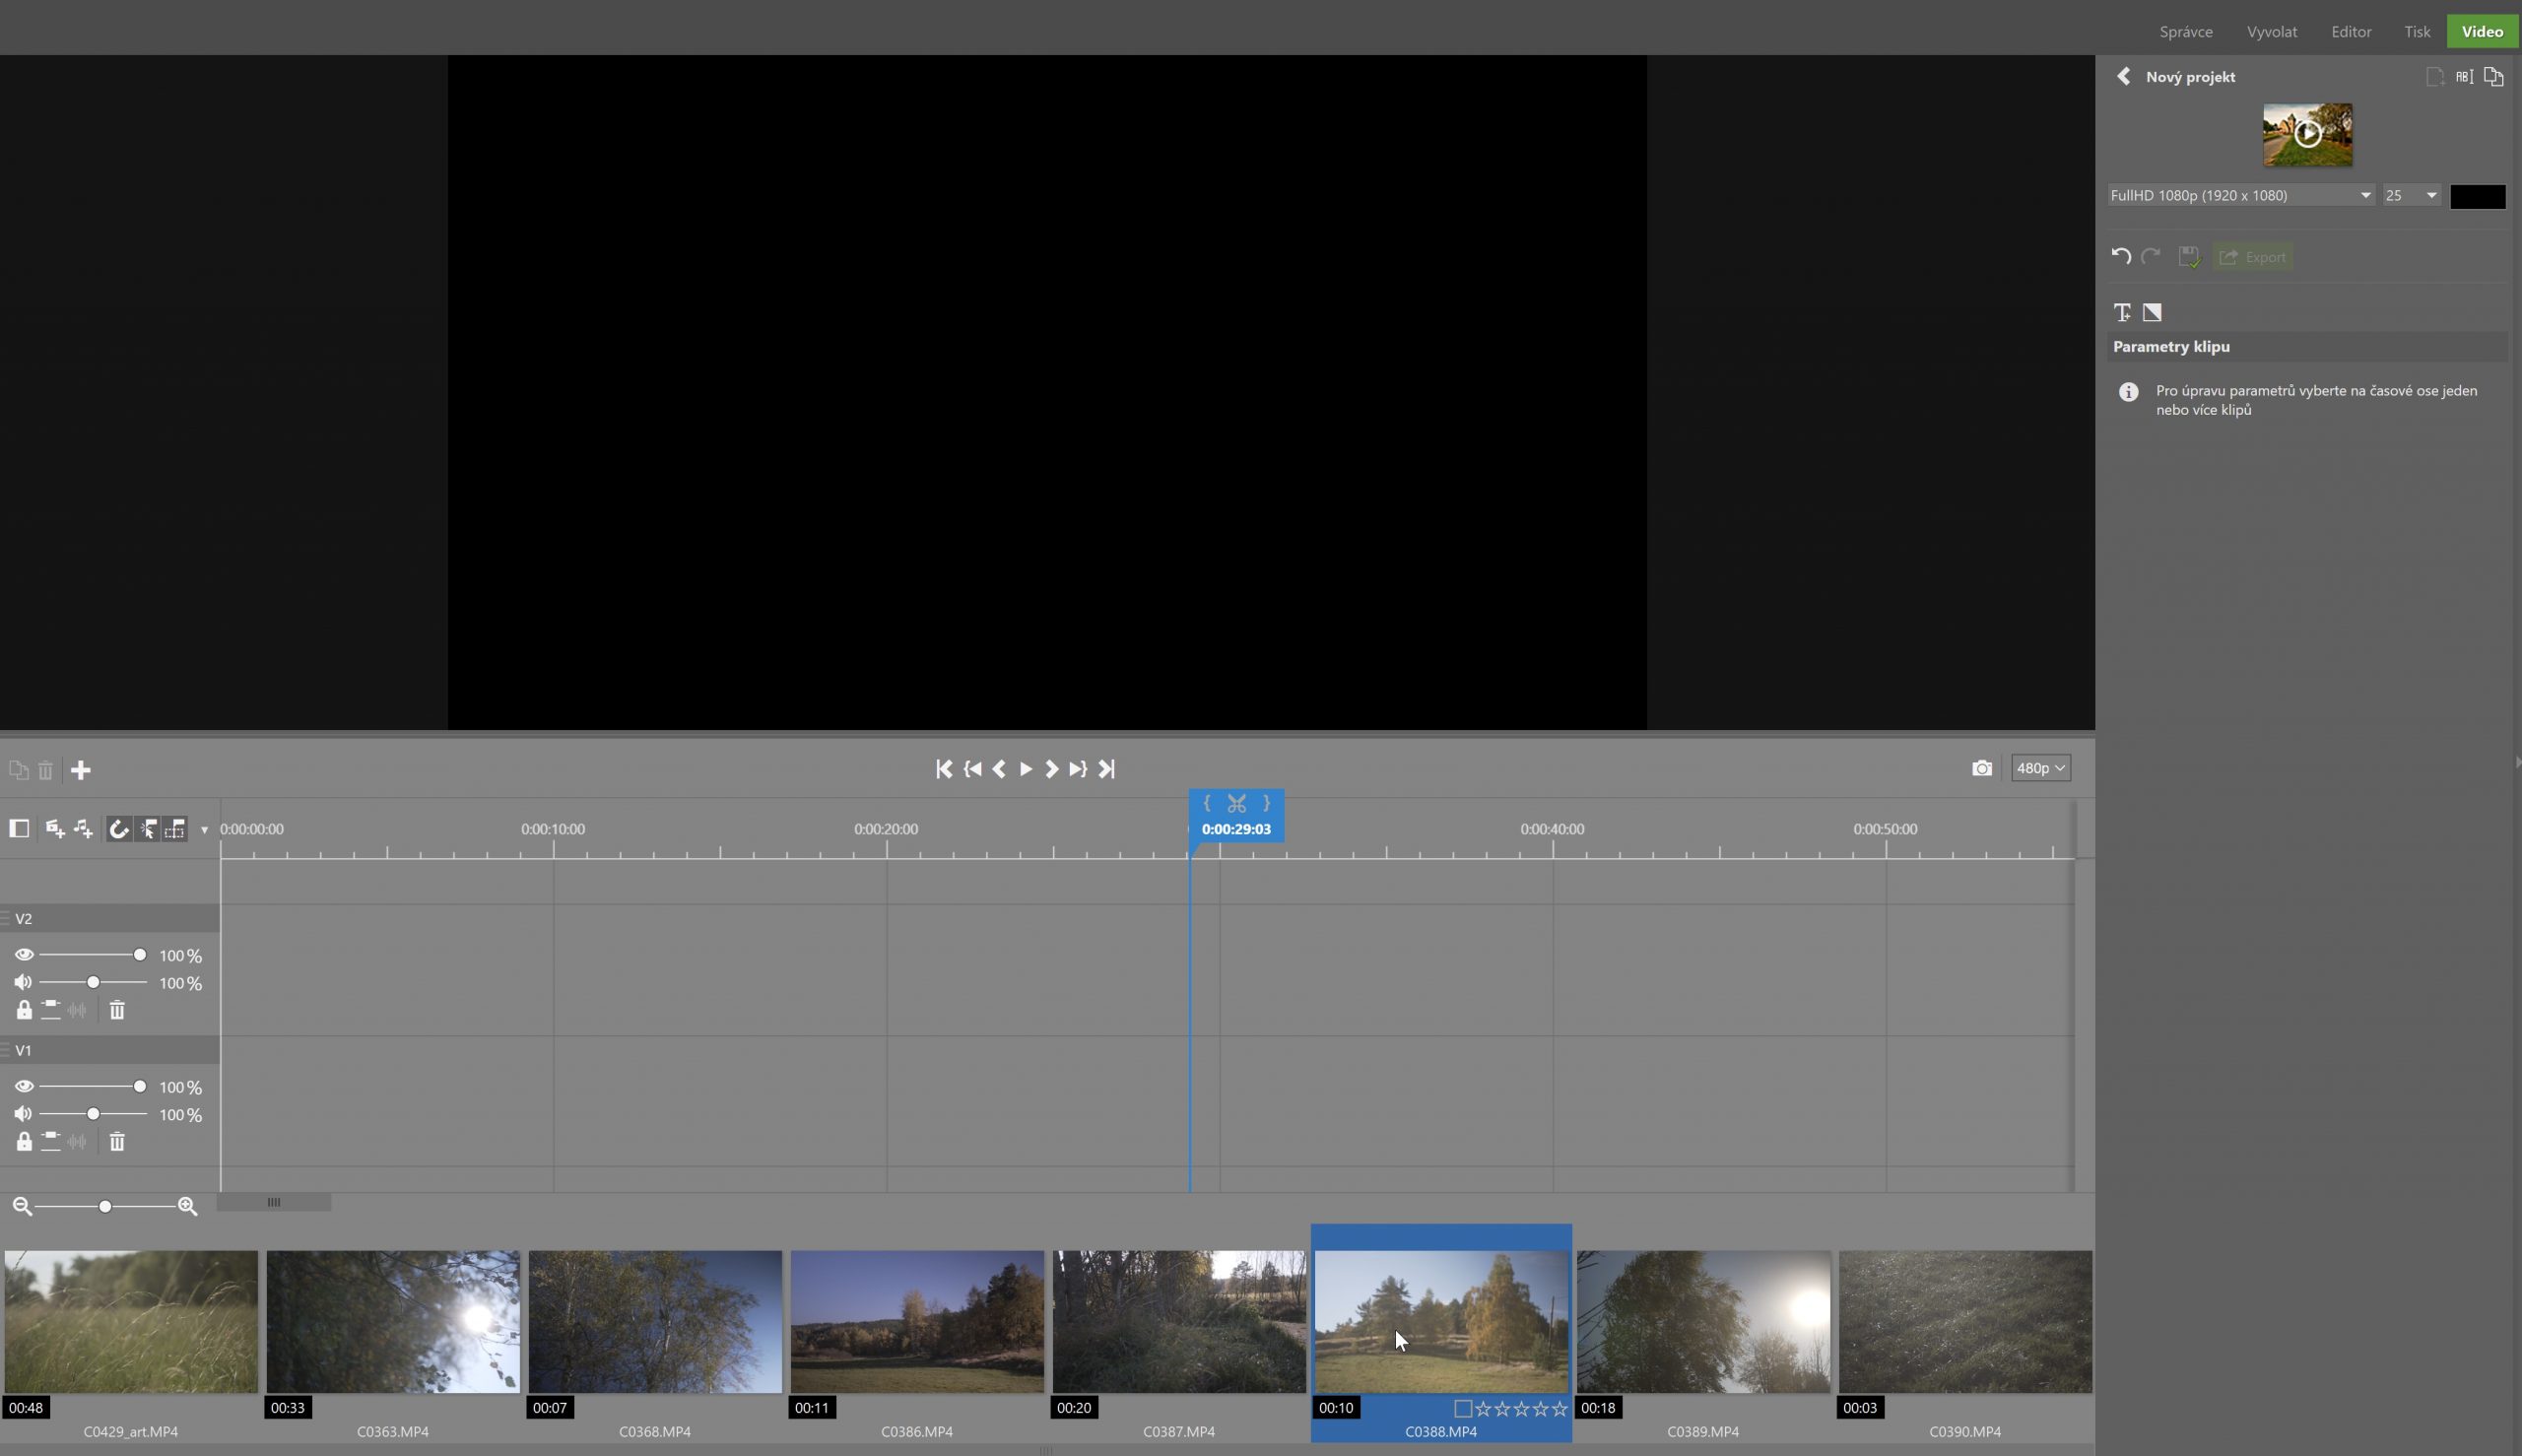This screenshot has width=2522, height=1456.
Task: Step forward one frame
Action: tap(1052, 769)
